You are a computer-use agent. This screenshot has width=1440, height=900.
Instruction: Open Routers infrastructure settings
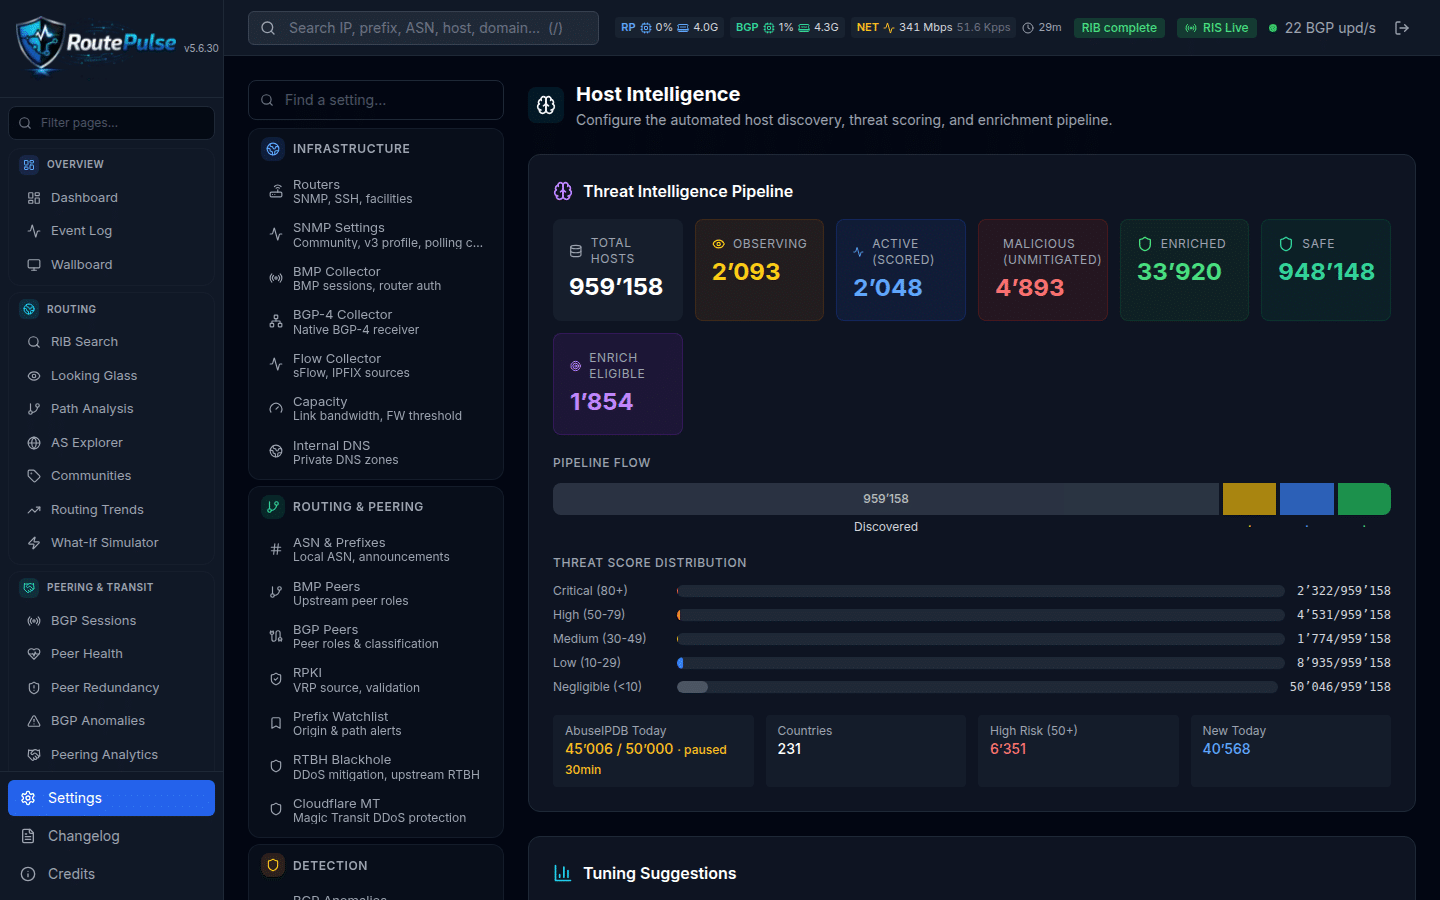[x=376, y=192]
